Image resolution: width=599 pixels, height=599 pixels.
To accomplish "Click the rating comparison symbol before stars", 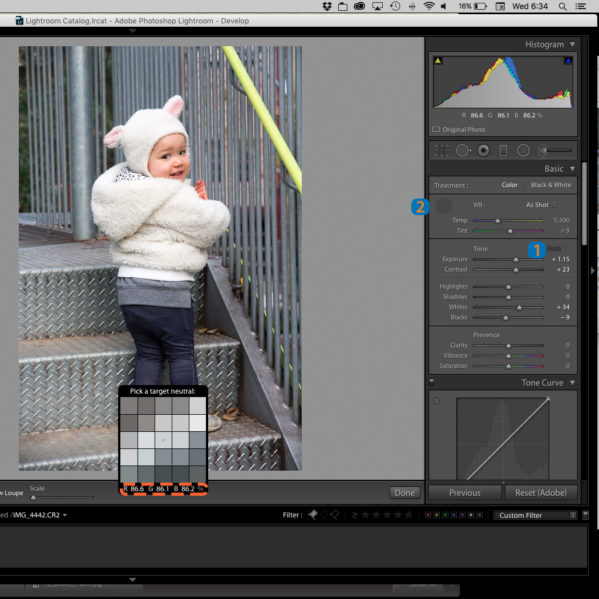I will (355, 515).
